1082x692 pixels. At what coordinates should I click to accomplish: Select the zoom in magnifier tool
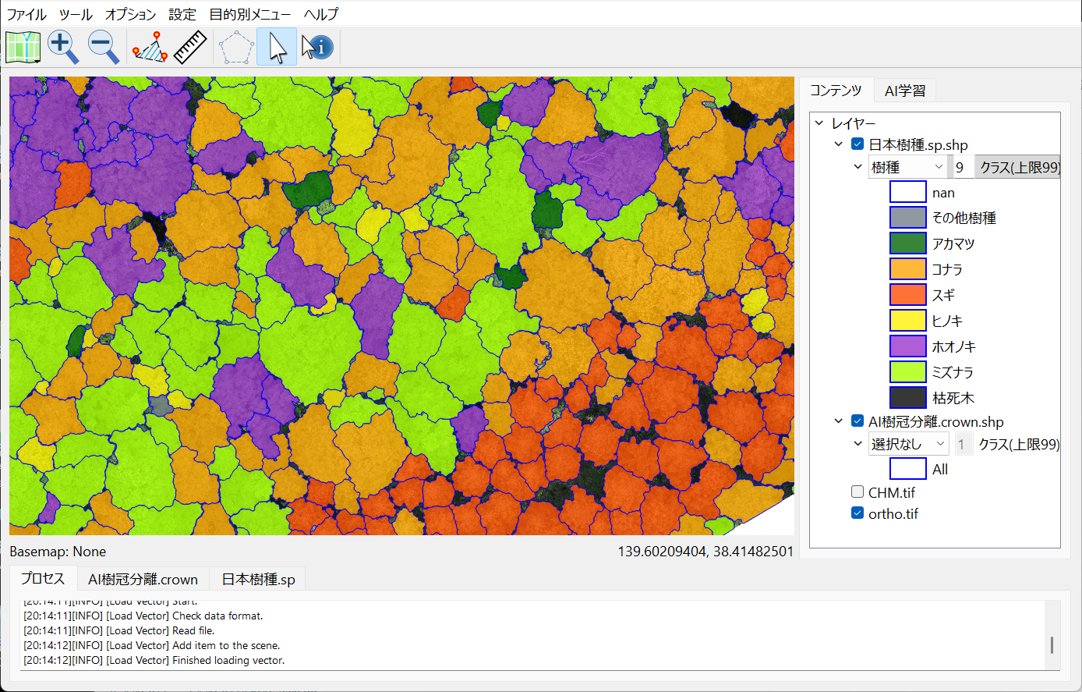[x=63, y=47]
